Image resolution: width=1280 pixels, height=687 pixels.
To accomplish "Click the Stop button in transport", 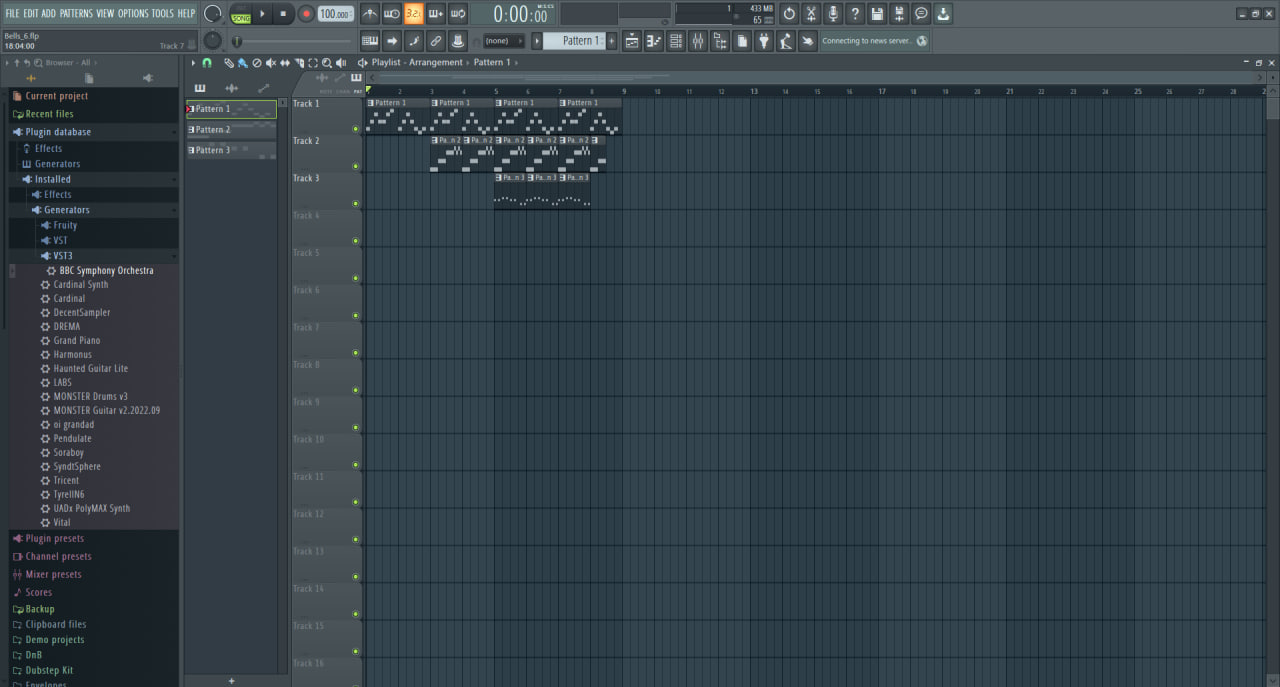I will tap(283, 14).
